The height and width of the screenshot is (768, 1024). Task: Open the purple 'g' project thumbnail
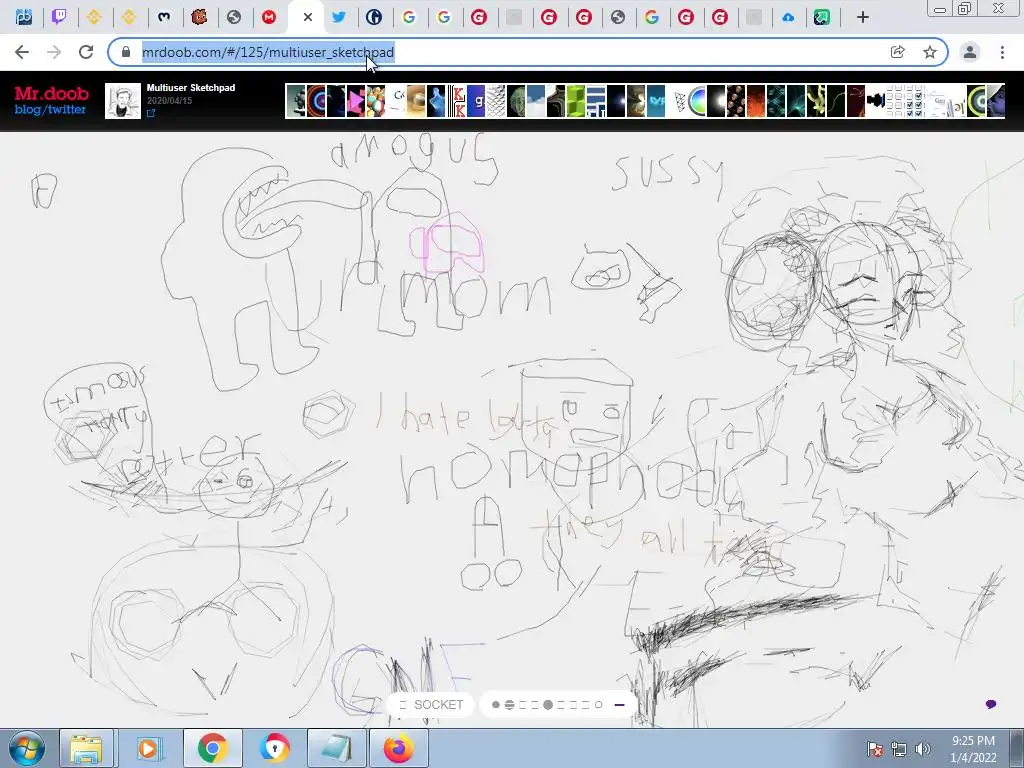tap(476, 101)
